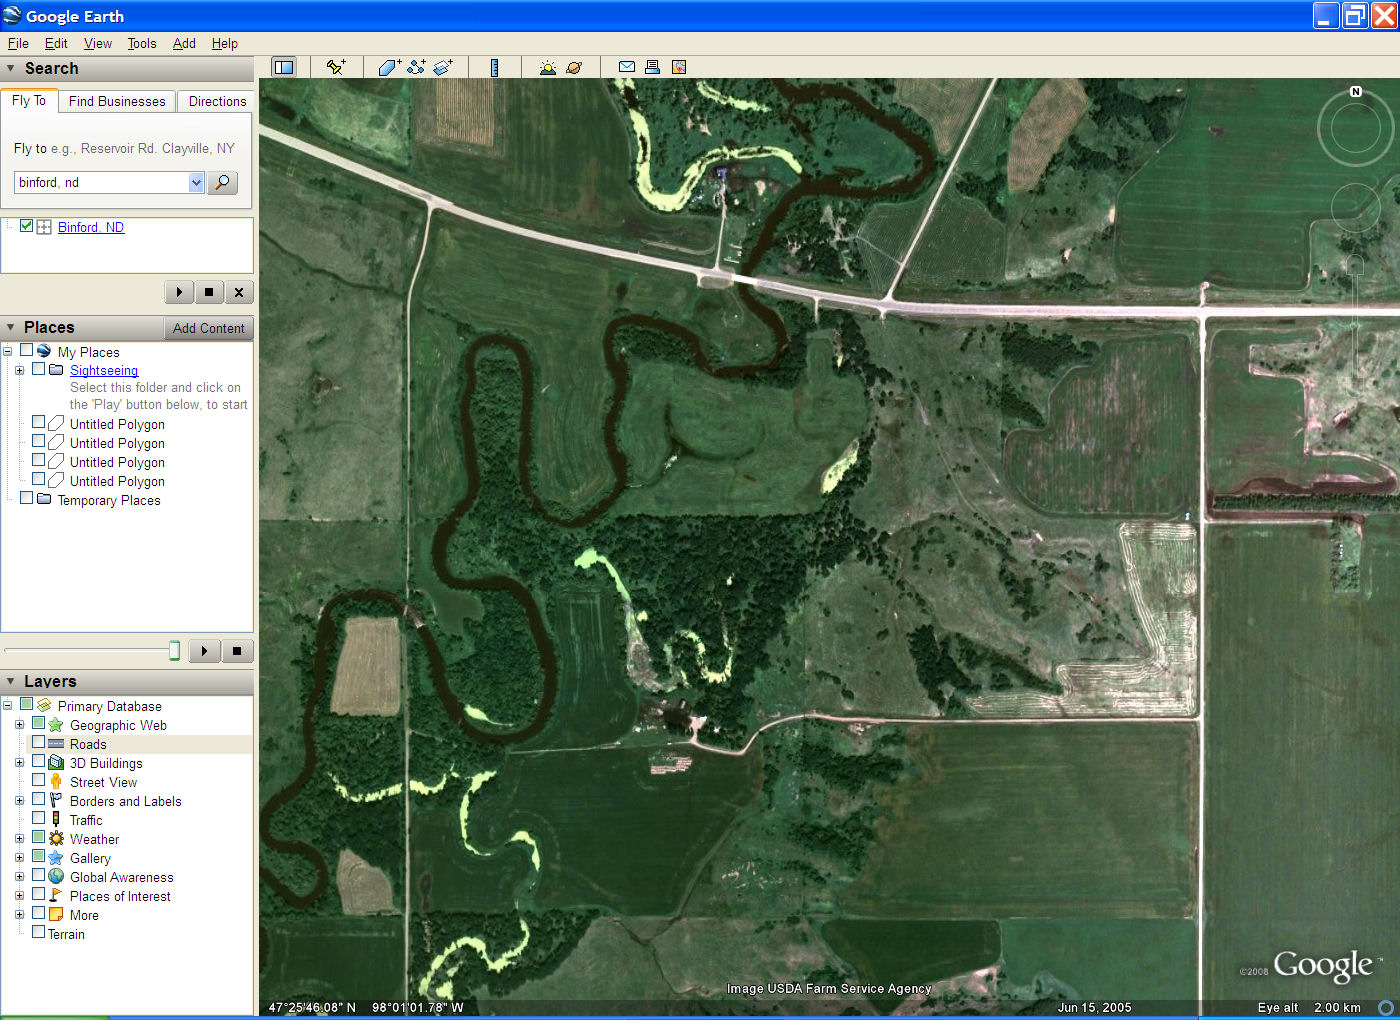Click the Traffic light layer icon
Image resolution: width=1400 pixels, height=1020 pixels.
tap(56, 819)
